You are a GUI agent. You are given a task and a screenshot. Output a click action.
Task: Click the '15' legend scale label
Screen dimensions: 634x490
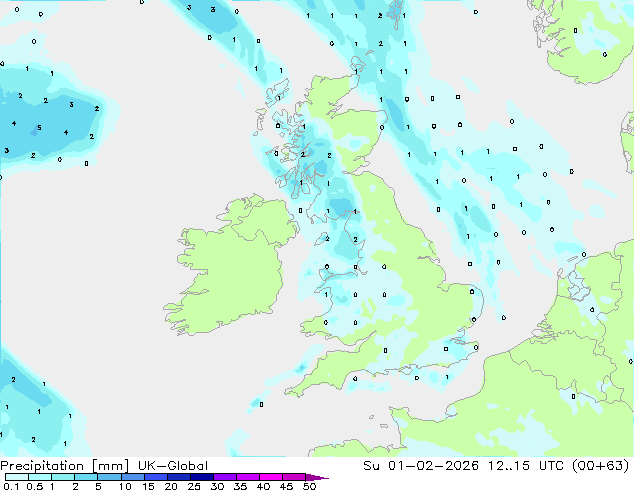coord(148,486)
